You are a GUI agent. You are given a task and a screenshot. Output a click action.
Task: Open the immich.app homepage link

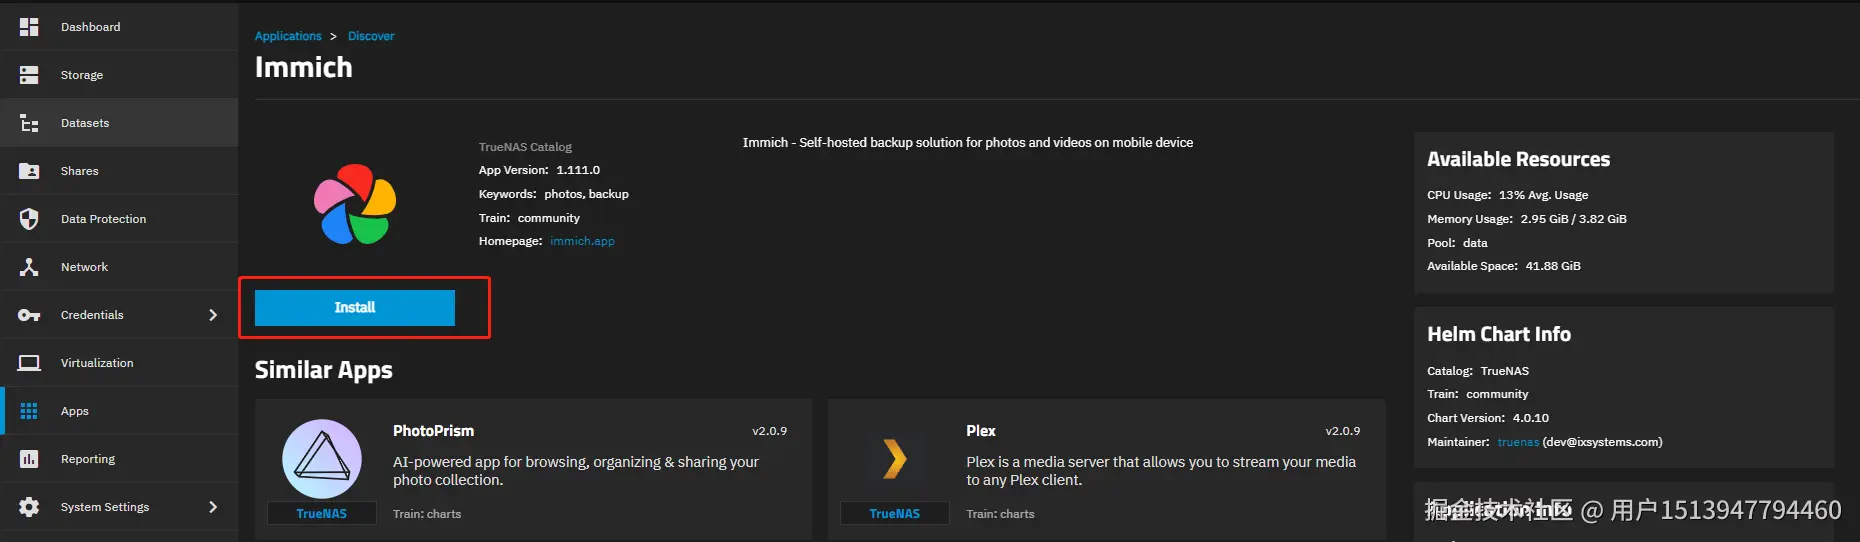click(x=582, y=241)
